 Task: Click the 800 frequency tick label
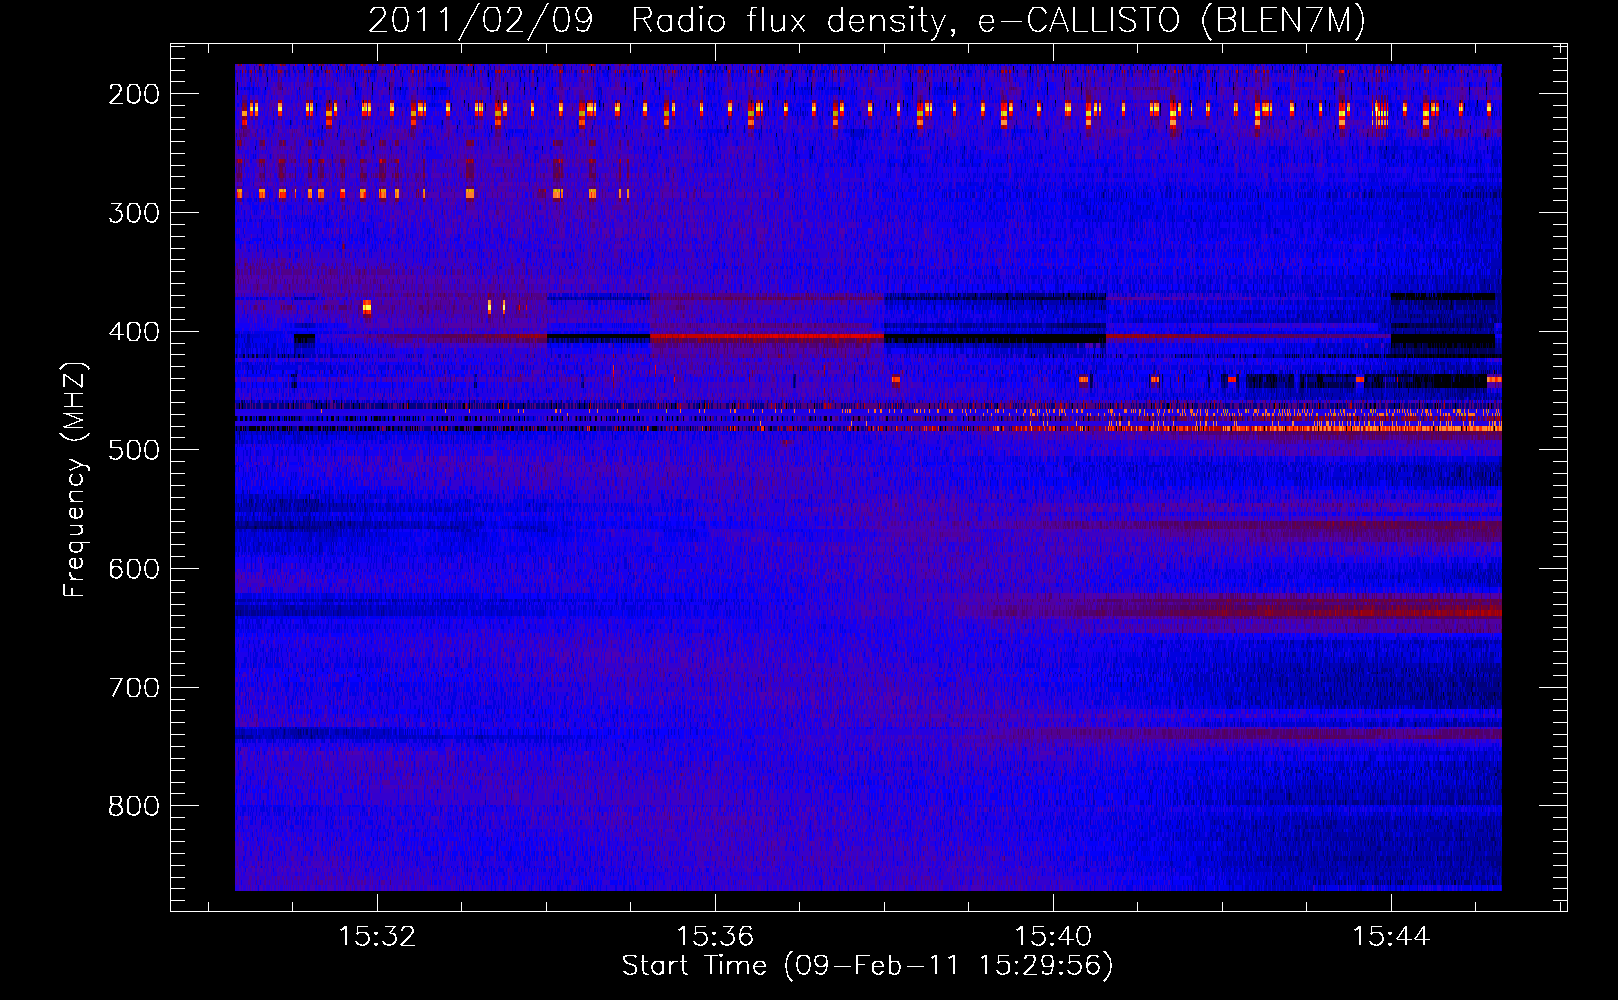click(134, 806)
